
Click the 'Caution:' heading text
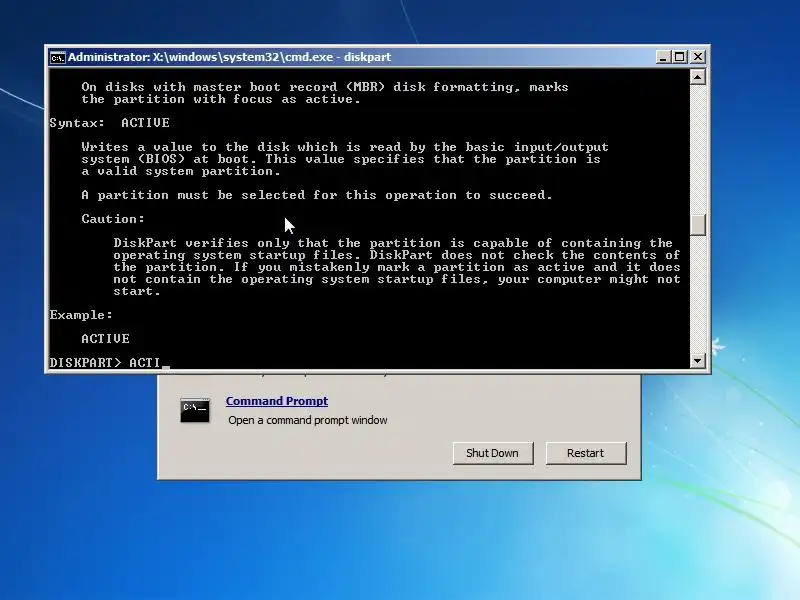(113, 219)
